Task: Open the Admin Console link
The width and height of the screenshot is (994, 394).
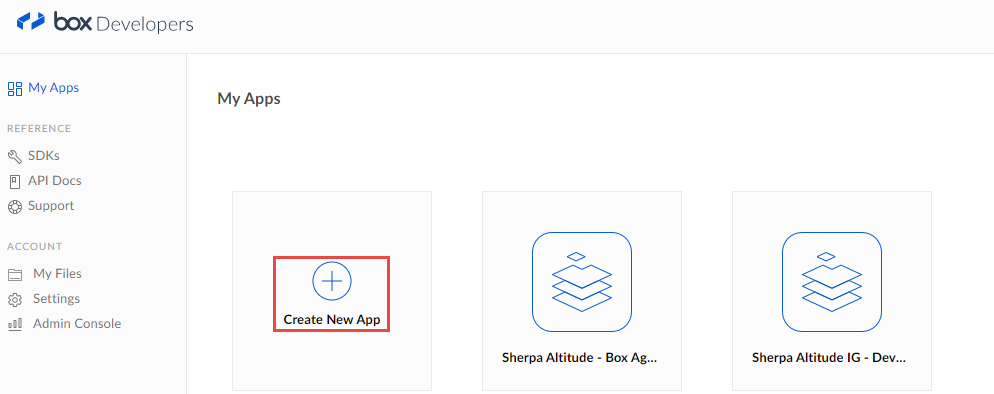Action: tap(77, 324)
